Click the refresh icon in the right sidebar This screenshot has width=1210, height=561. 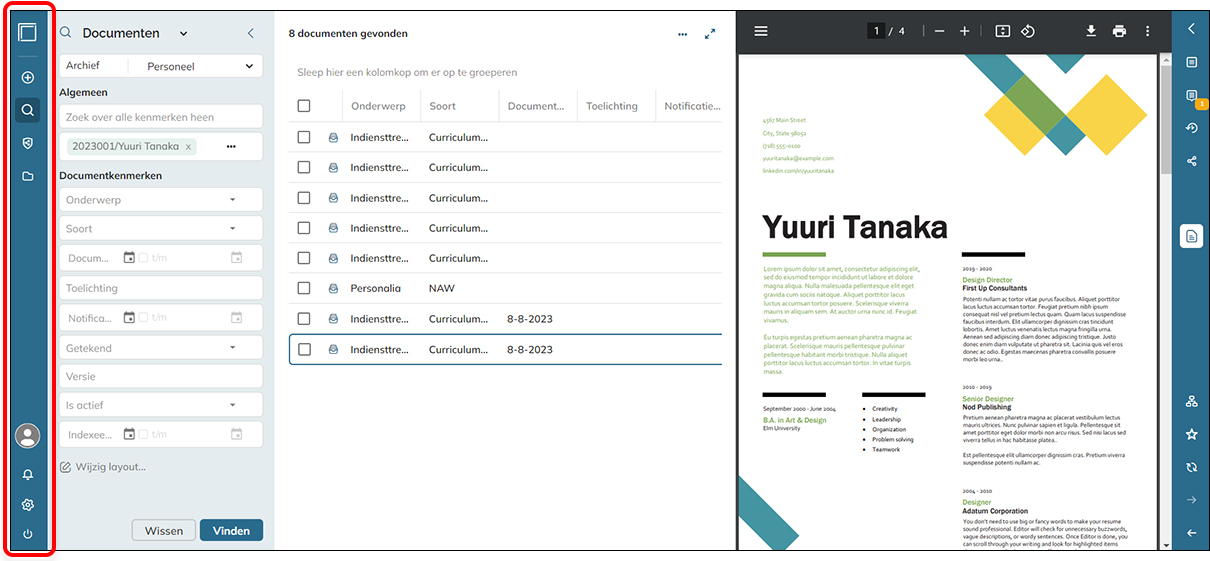[1192, 467]
